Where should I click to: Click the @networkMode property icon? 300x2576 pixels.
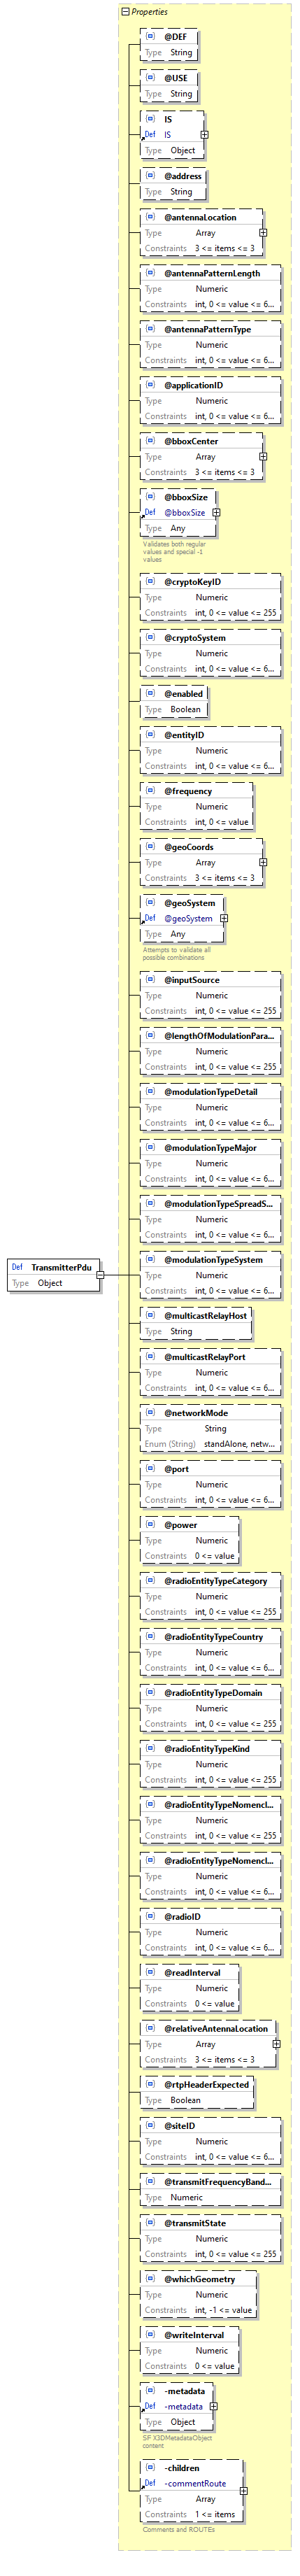(x=151, y=1413)
